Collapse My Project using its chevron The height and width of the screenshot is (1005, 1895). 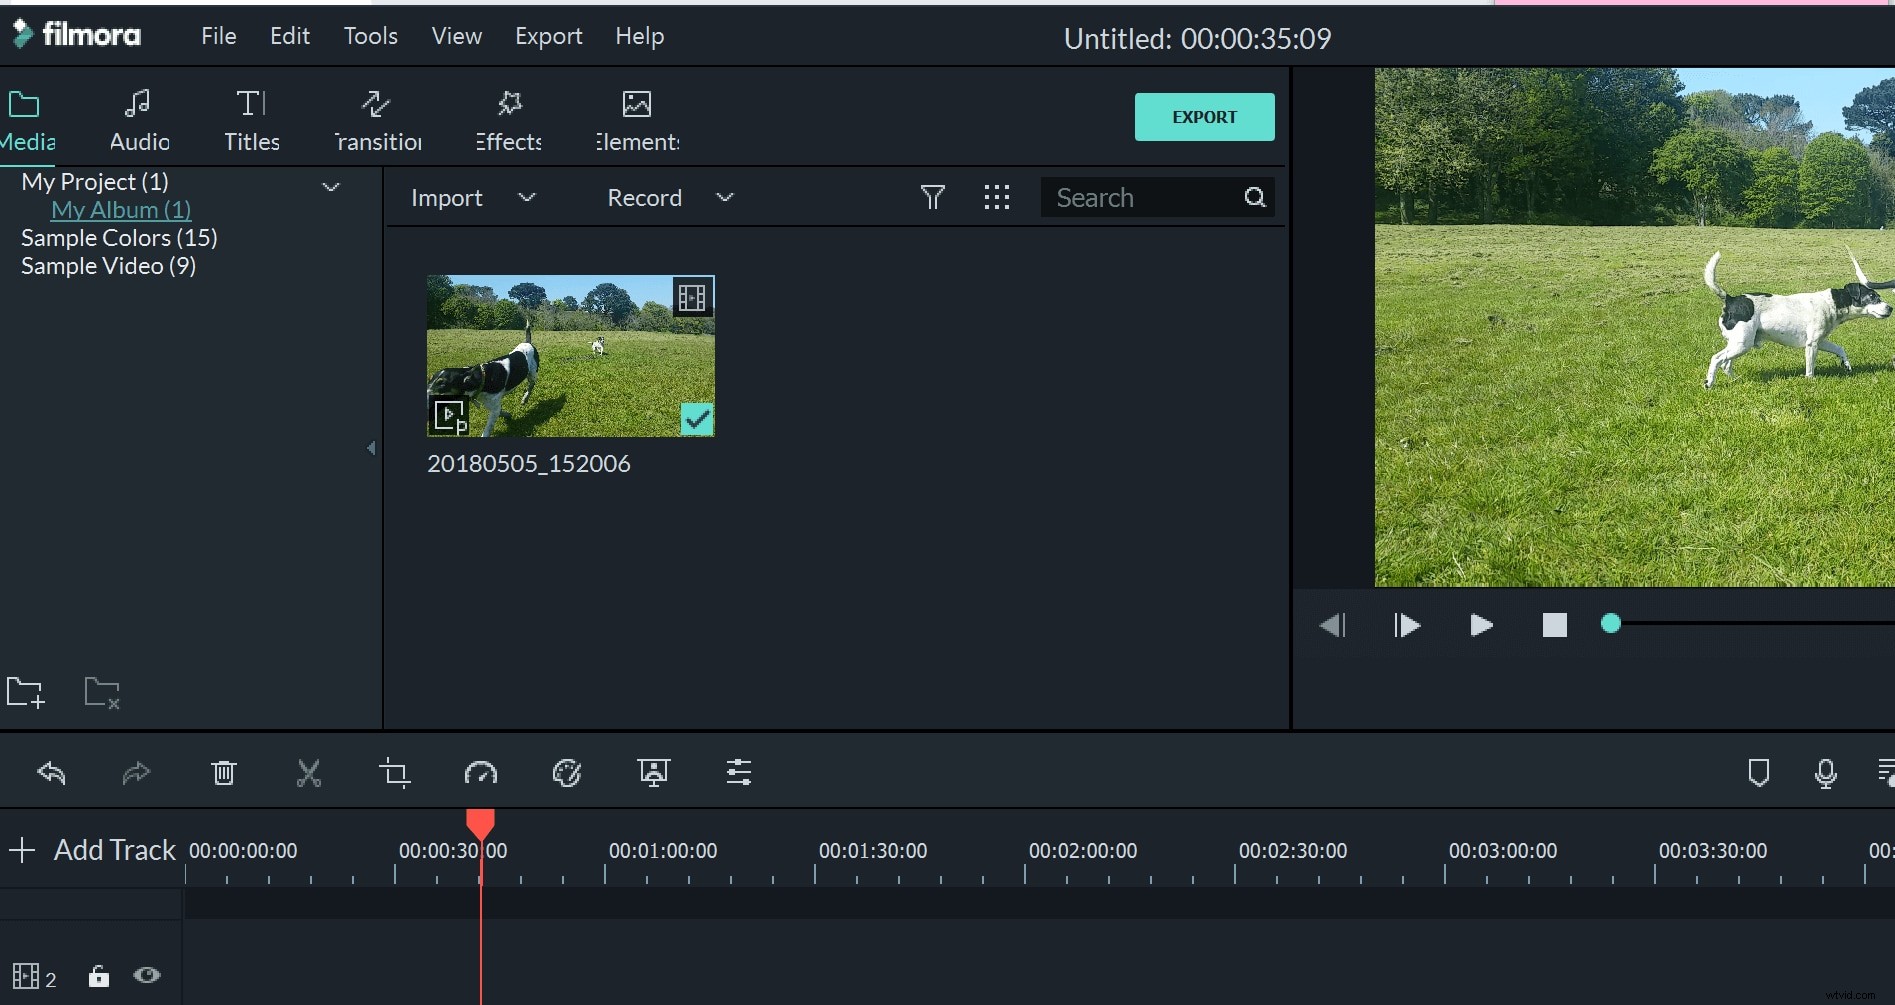pyautogui.click(x=331, y=186)
